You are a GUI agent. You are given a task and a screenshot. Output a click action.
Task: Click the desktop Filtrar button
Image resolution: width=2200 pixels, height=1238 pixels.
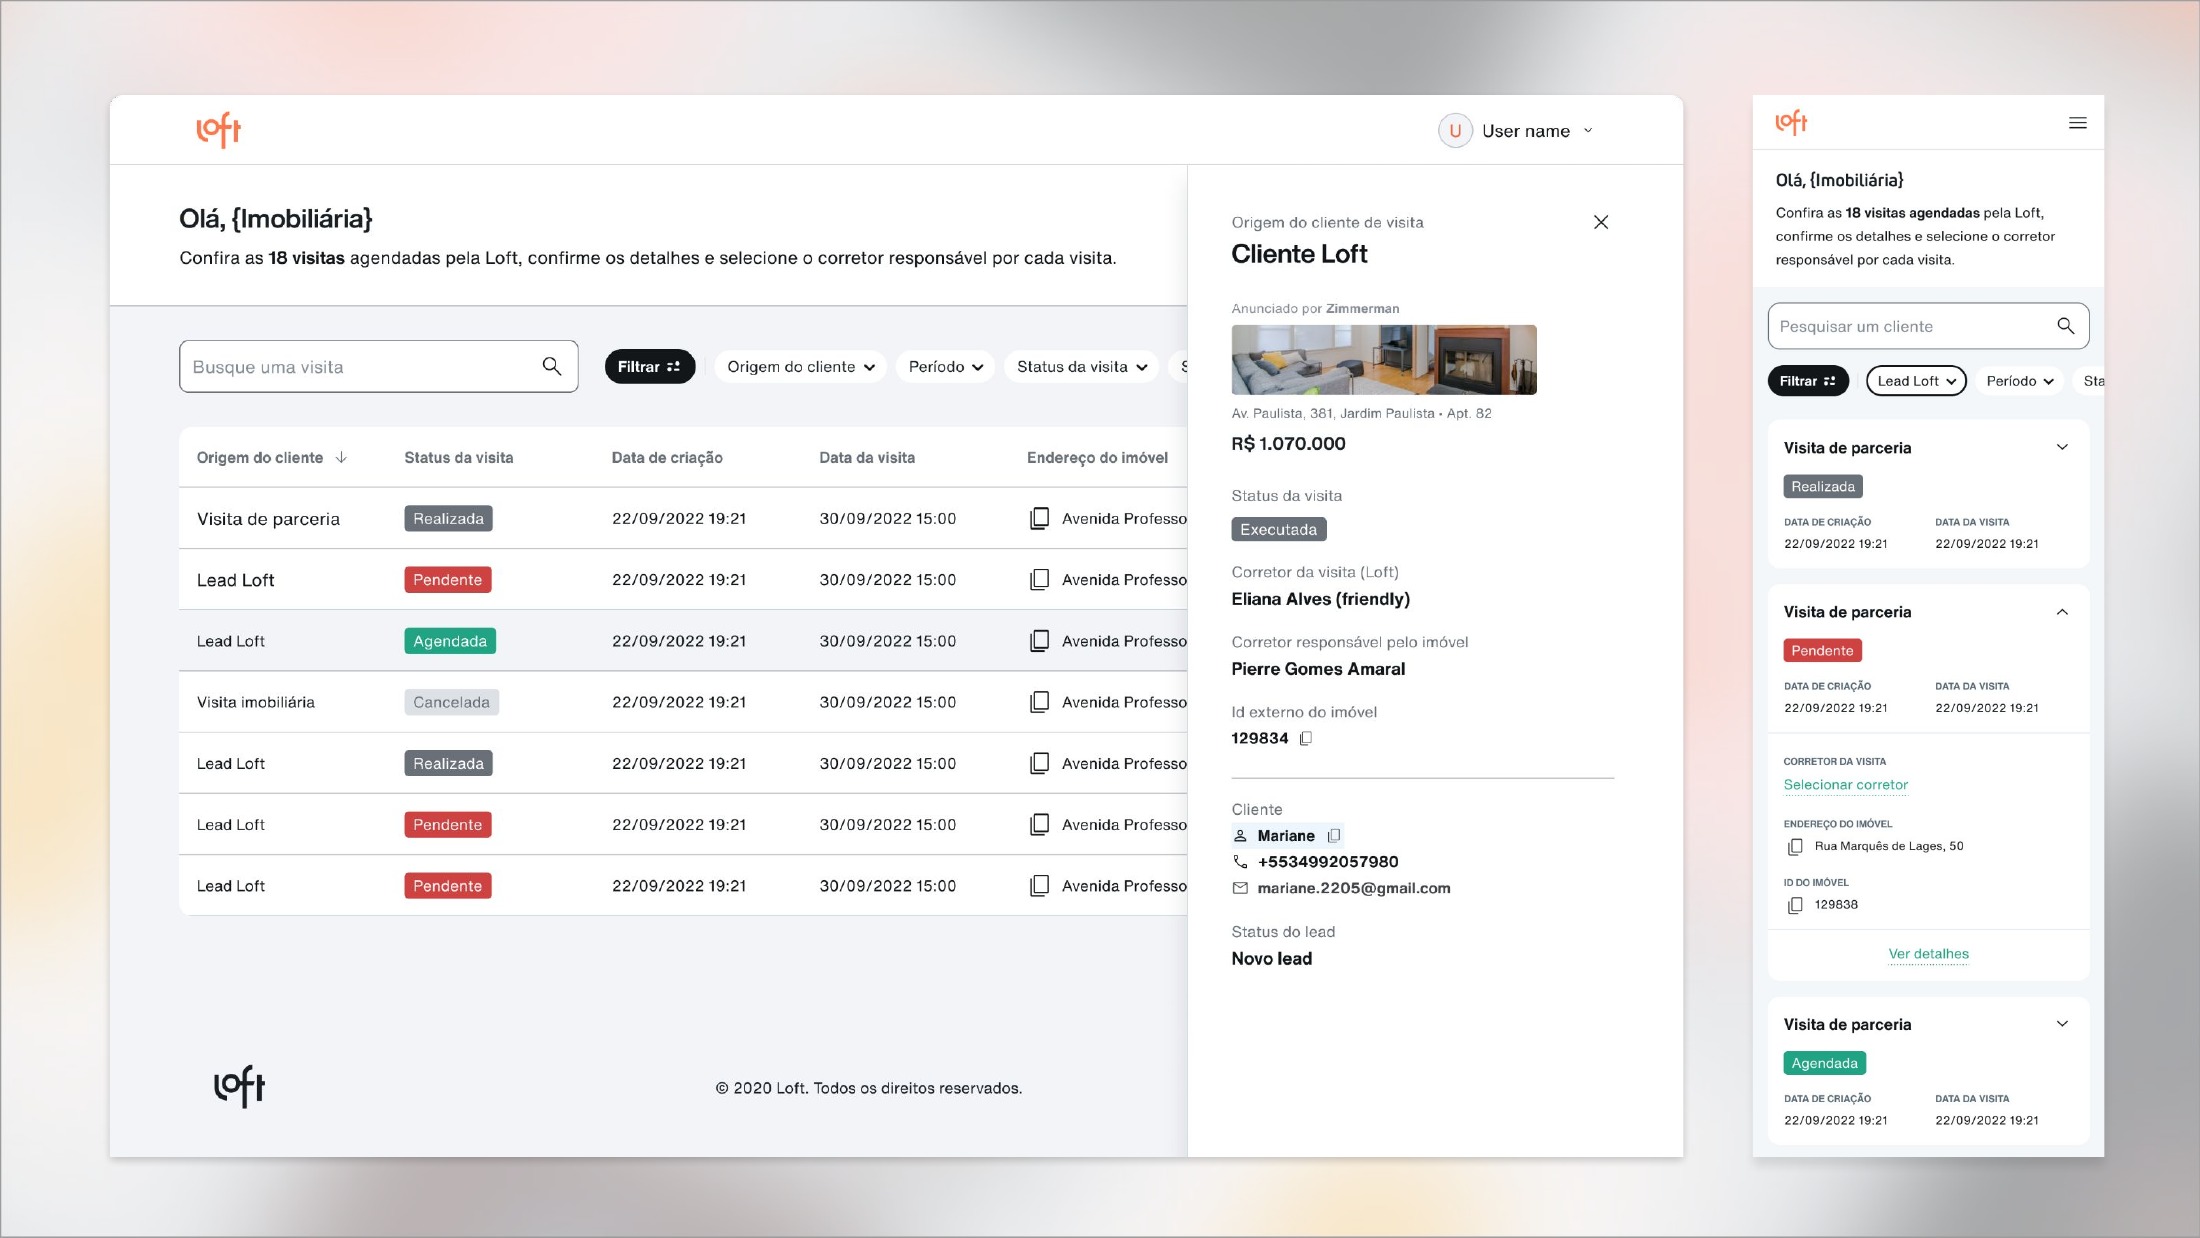tap(649, 367)
